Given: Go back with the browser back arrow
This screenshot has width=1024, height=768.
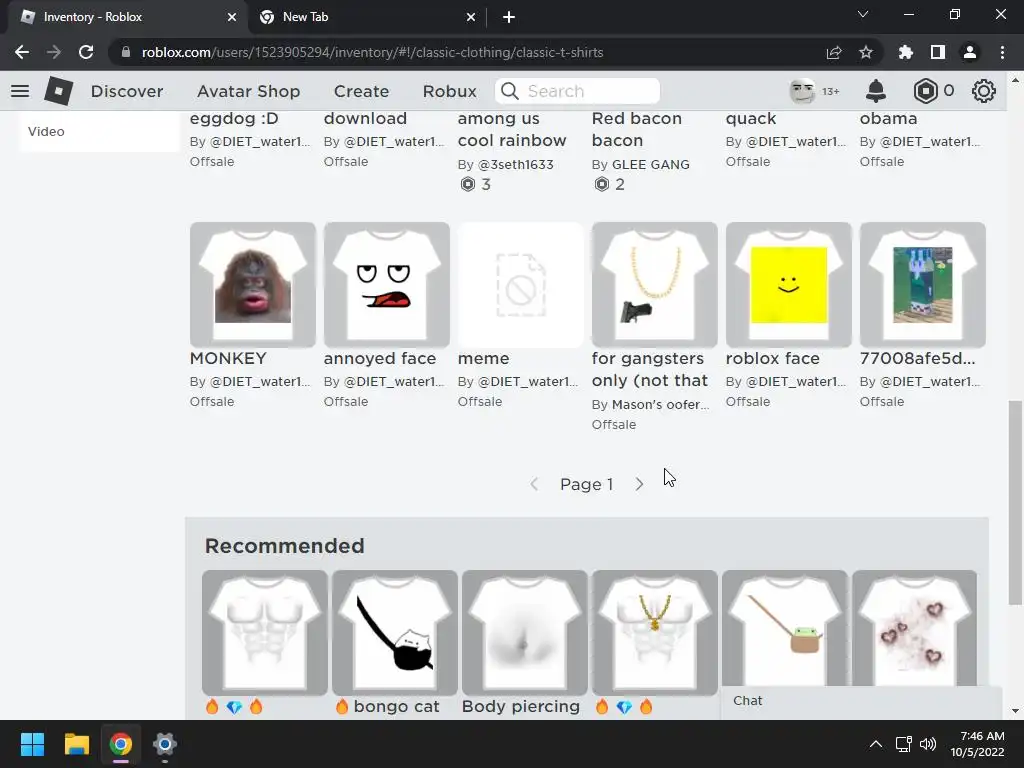Looking at the screenshot, I should (22, 52).
